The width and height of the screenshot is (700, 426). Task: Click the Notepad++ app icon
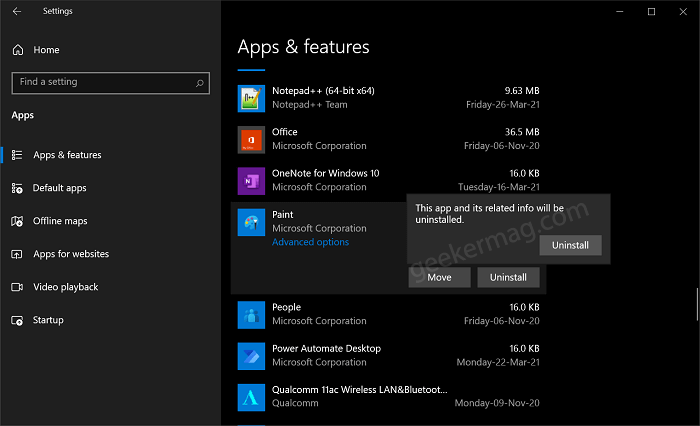tap(251, 99)
